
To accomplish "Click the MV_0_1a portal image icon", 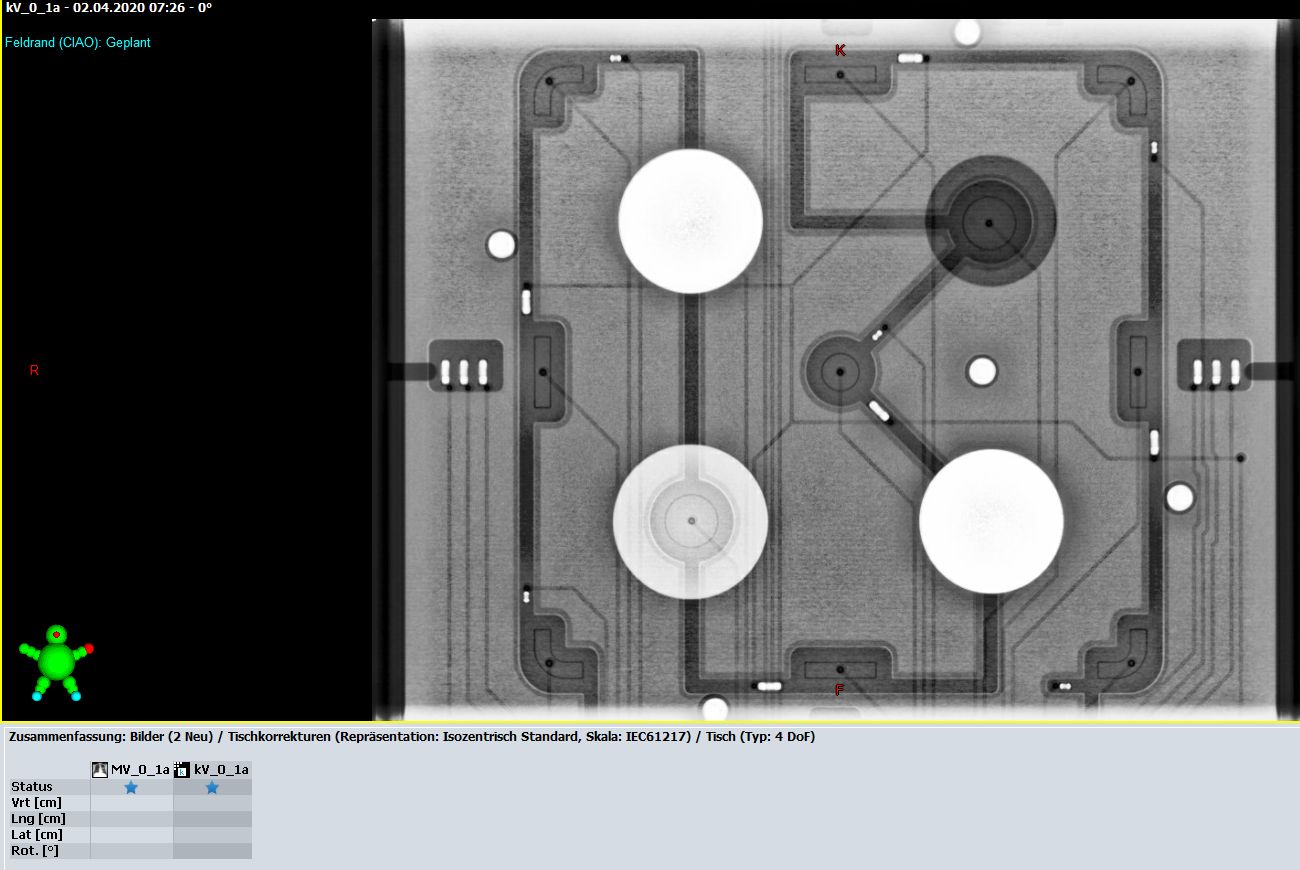I will [x=100, y=770].
